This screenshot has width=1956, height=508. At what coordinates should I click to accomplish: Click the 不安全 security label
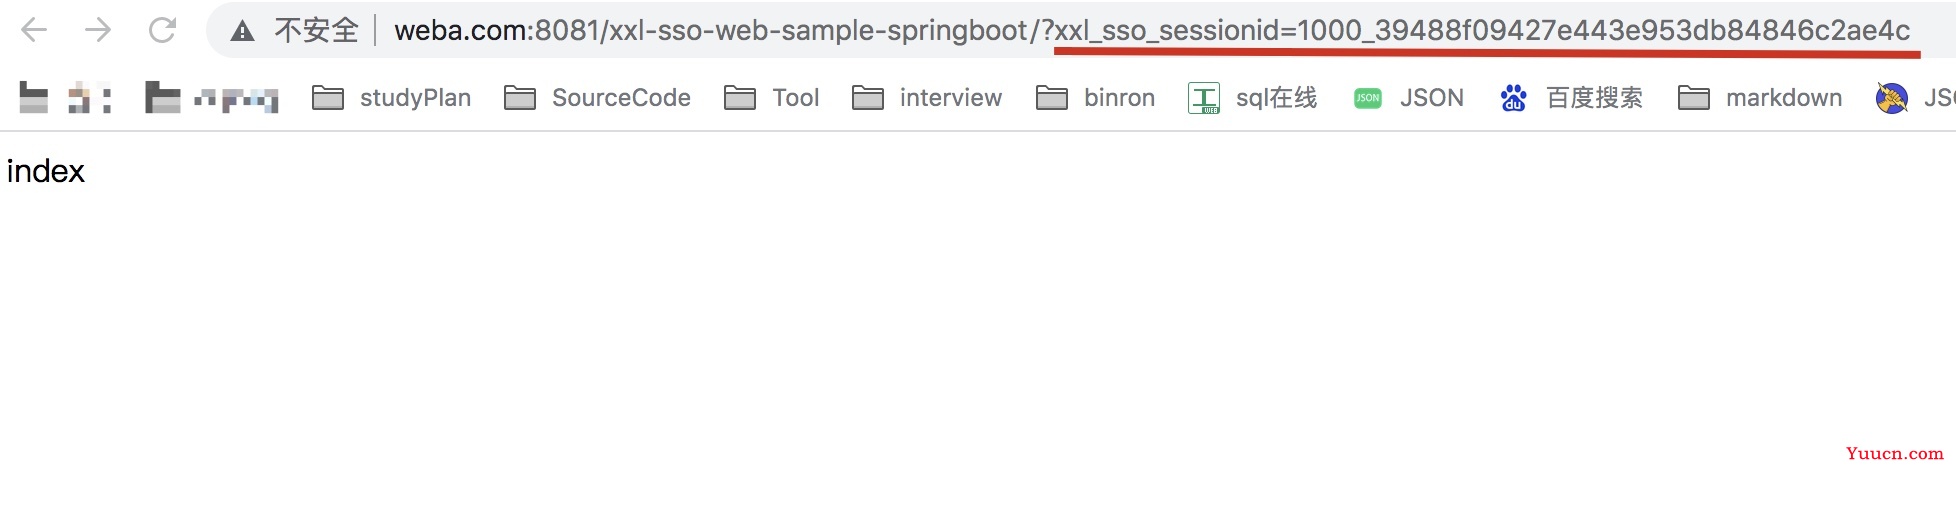coord(316,31)
